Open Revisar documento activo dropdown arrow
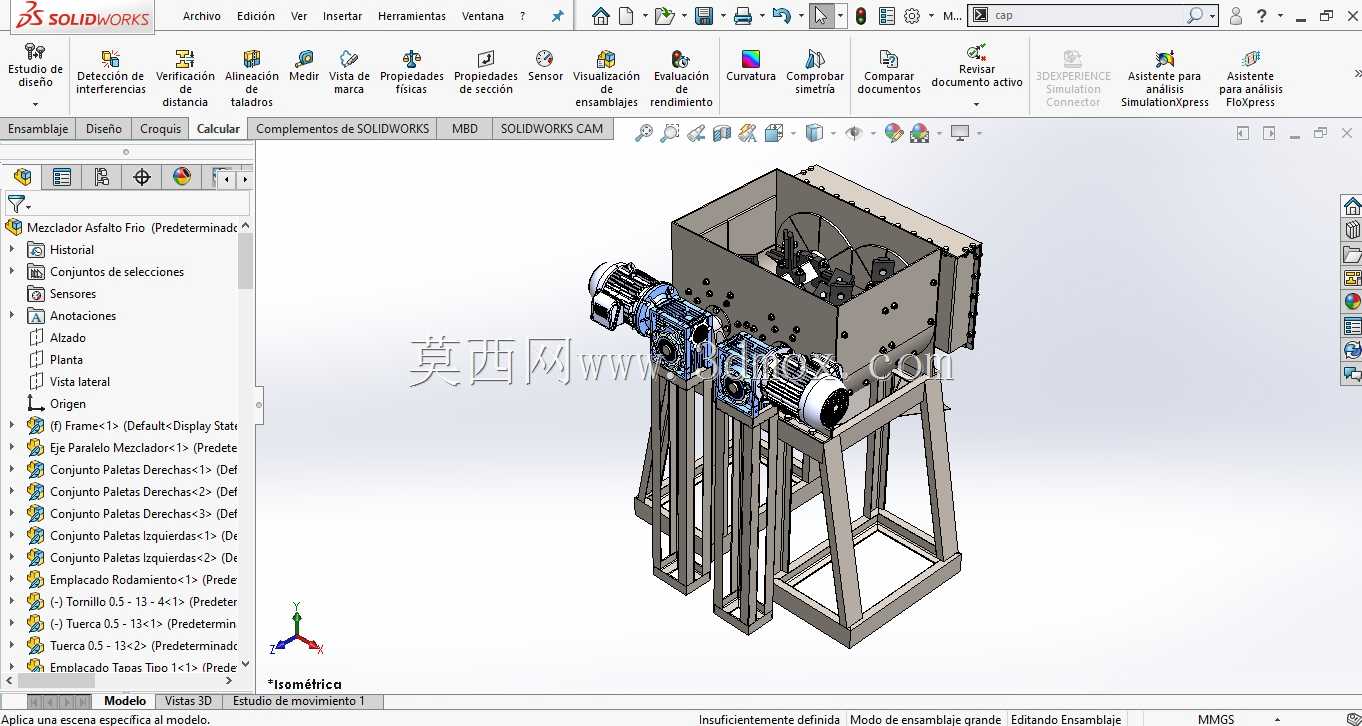Screen dimensions: 1362x726 pyautogui.click(x=977, y=103)
